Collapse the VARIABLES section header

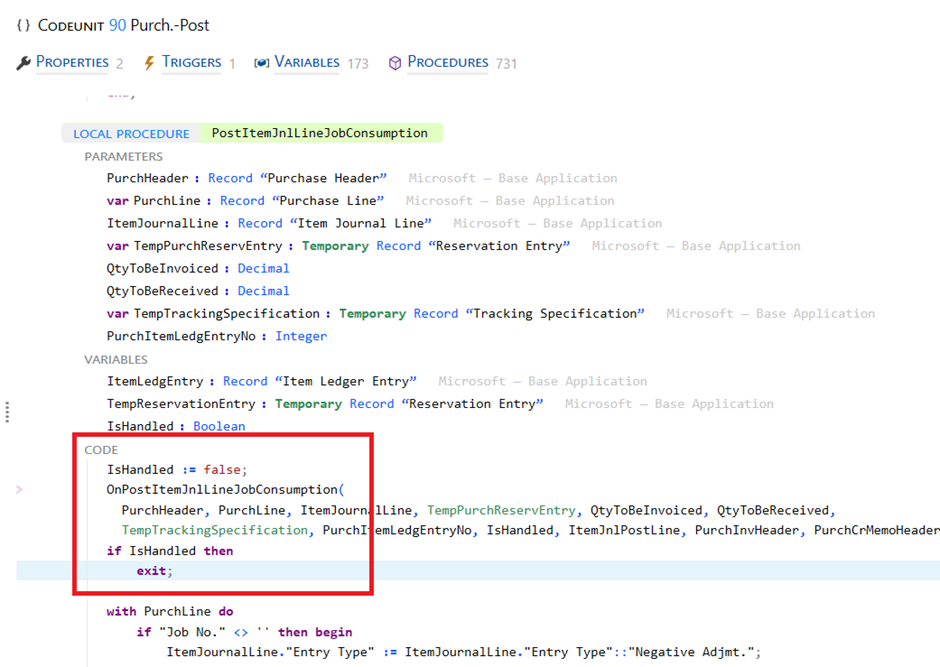point(116,359)
